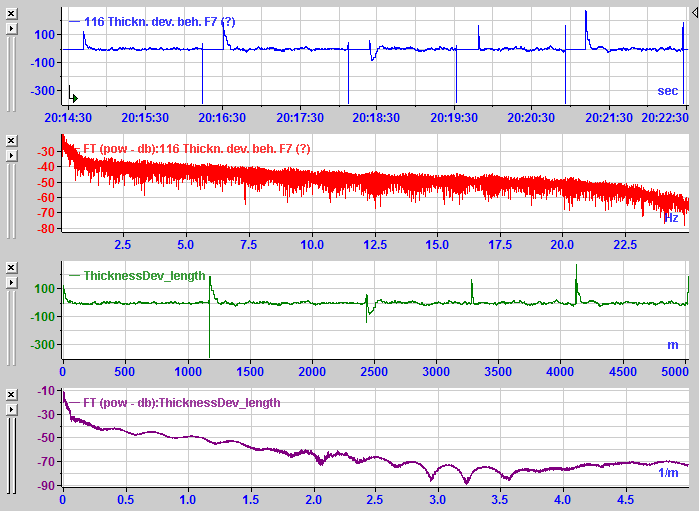Click the triangle arrow at top-right corner
The width and height of the screenshot is (699, 511).
695,12
